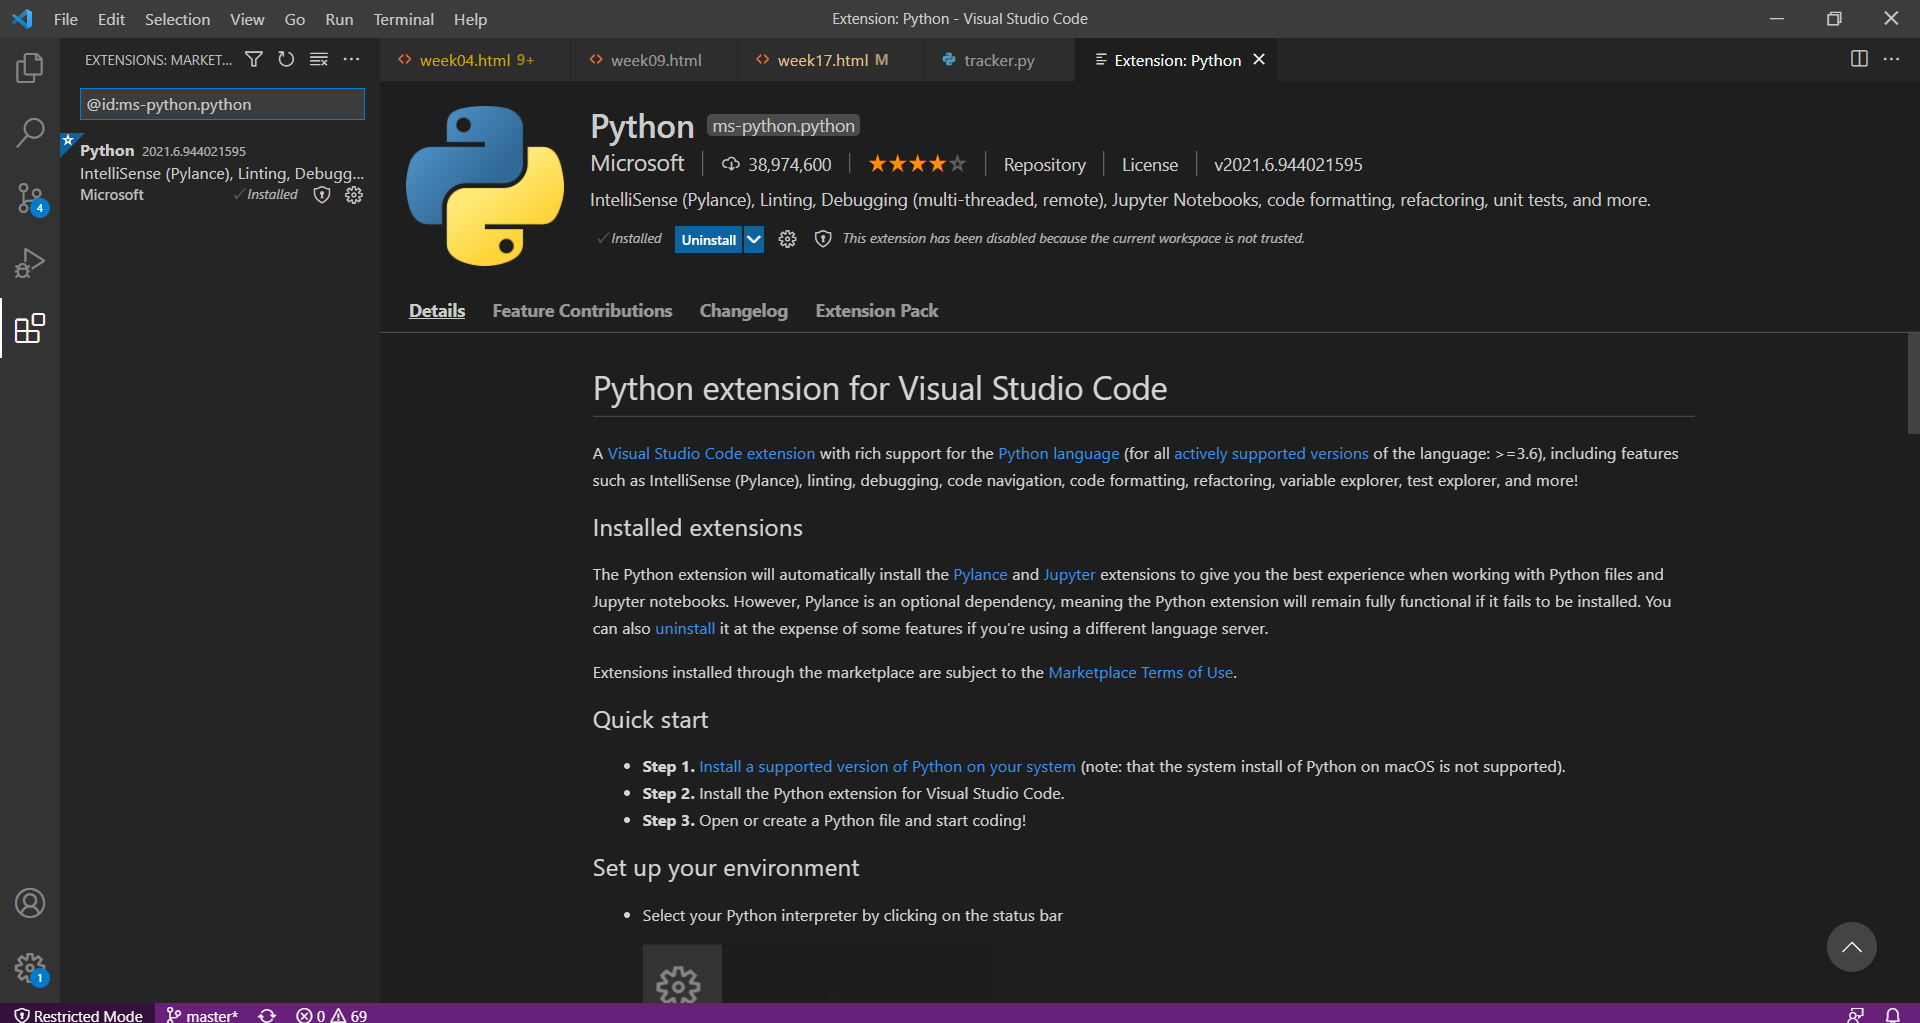Switch to the Changelog tab

743,311
